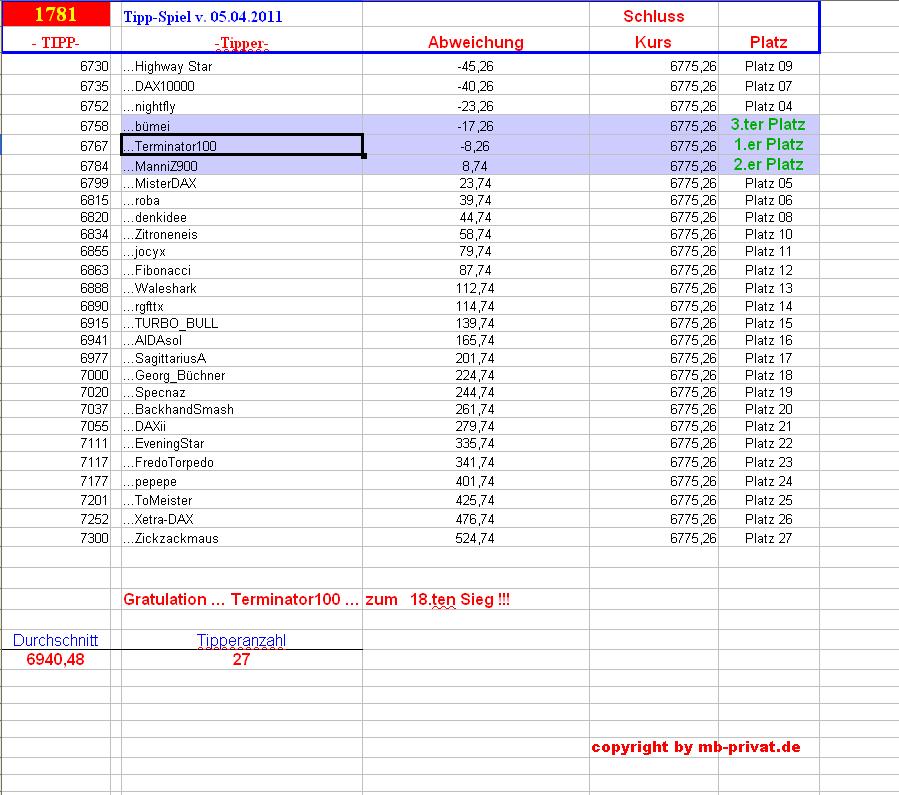Click the FredoTorpedo cell
The width and height of the screenshot is (899, 795).
[x=241, y=463]
